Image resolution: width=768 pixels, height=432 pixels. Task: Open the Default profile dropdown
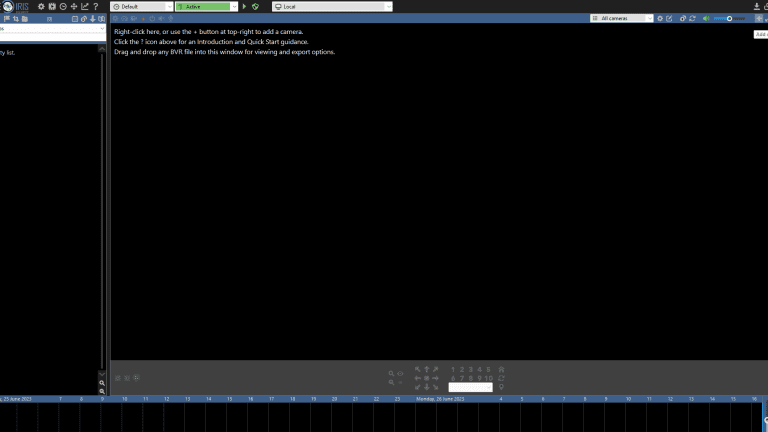[x=141, y=7]
